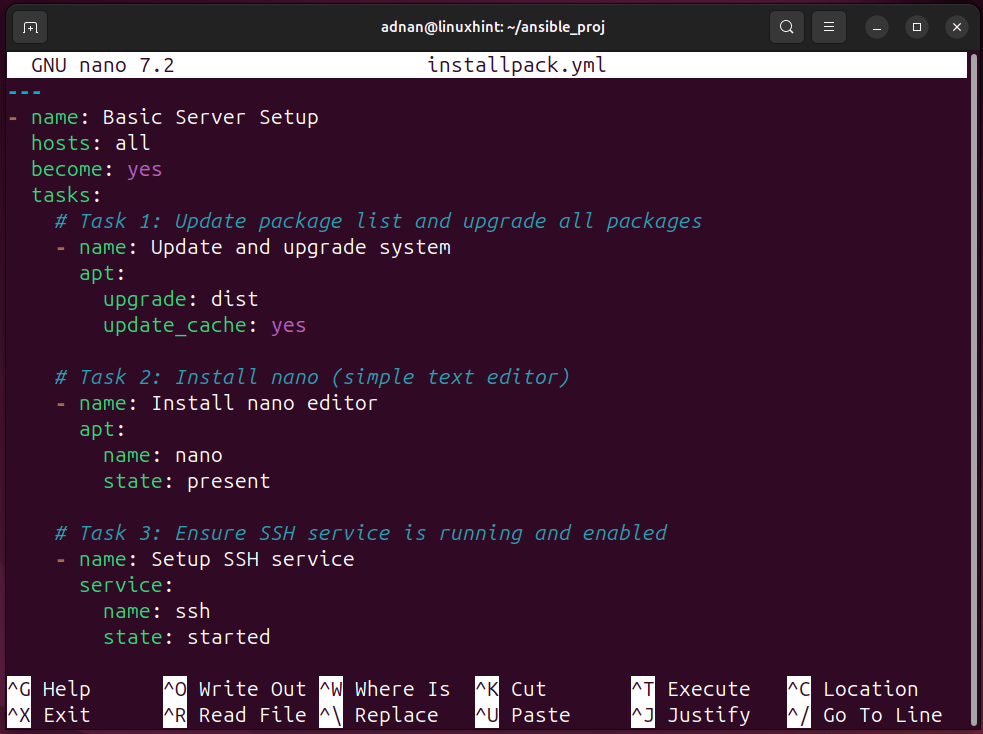Place cursor on 'Task 3' comment line
The height and width of the screenshot is (734, 983).
[361, 533]
